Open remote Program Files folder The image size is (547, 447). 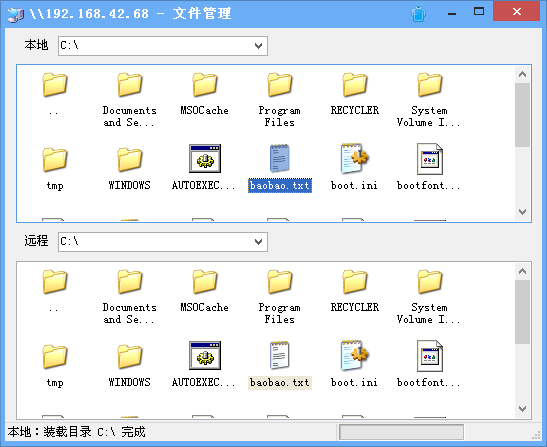[x=279, y=282]
